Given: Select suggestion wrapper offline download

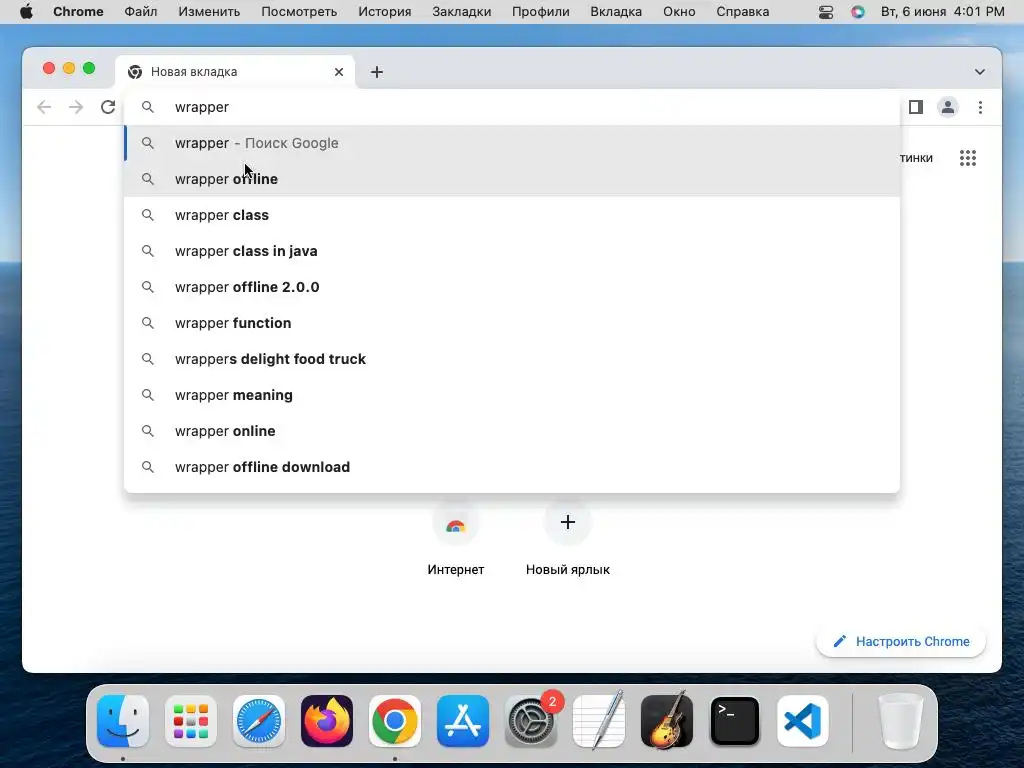Looking at the screenshot, I should [x=512, y=467].
